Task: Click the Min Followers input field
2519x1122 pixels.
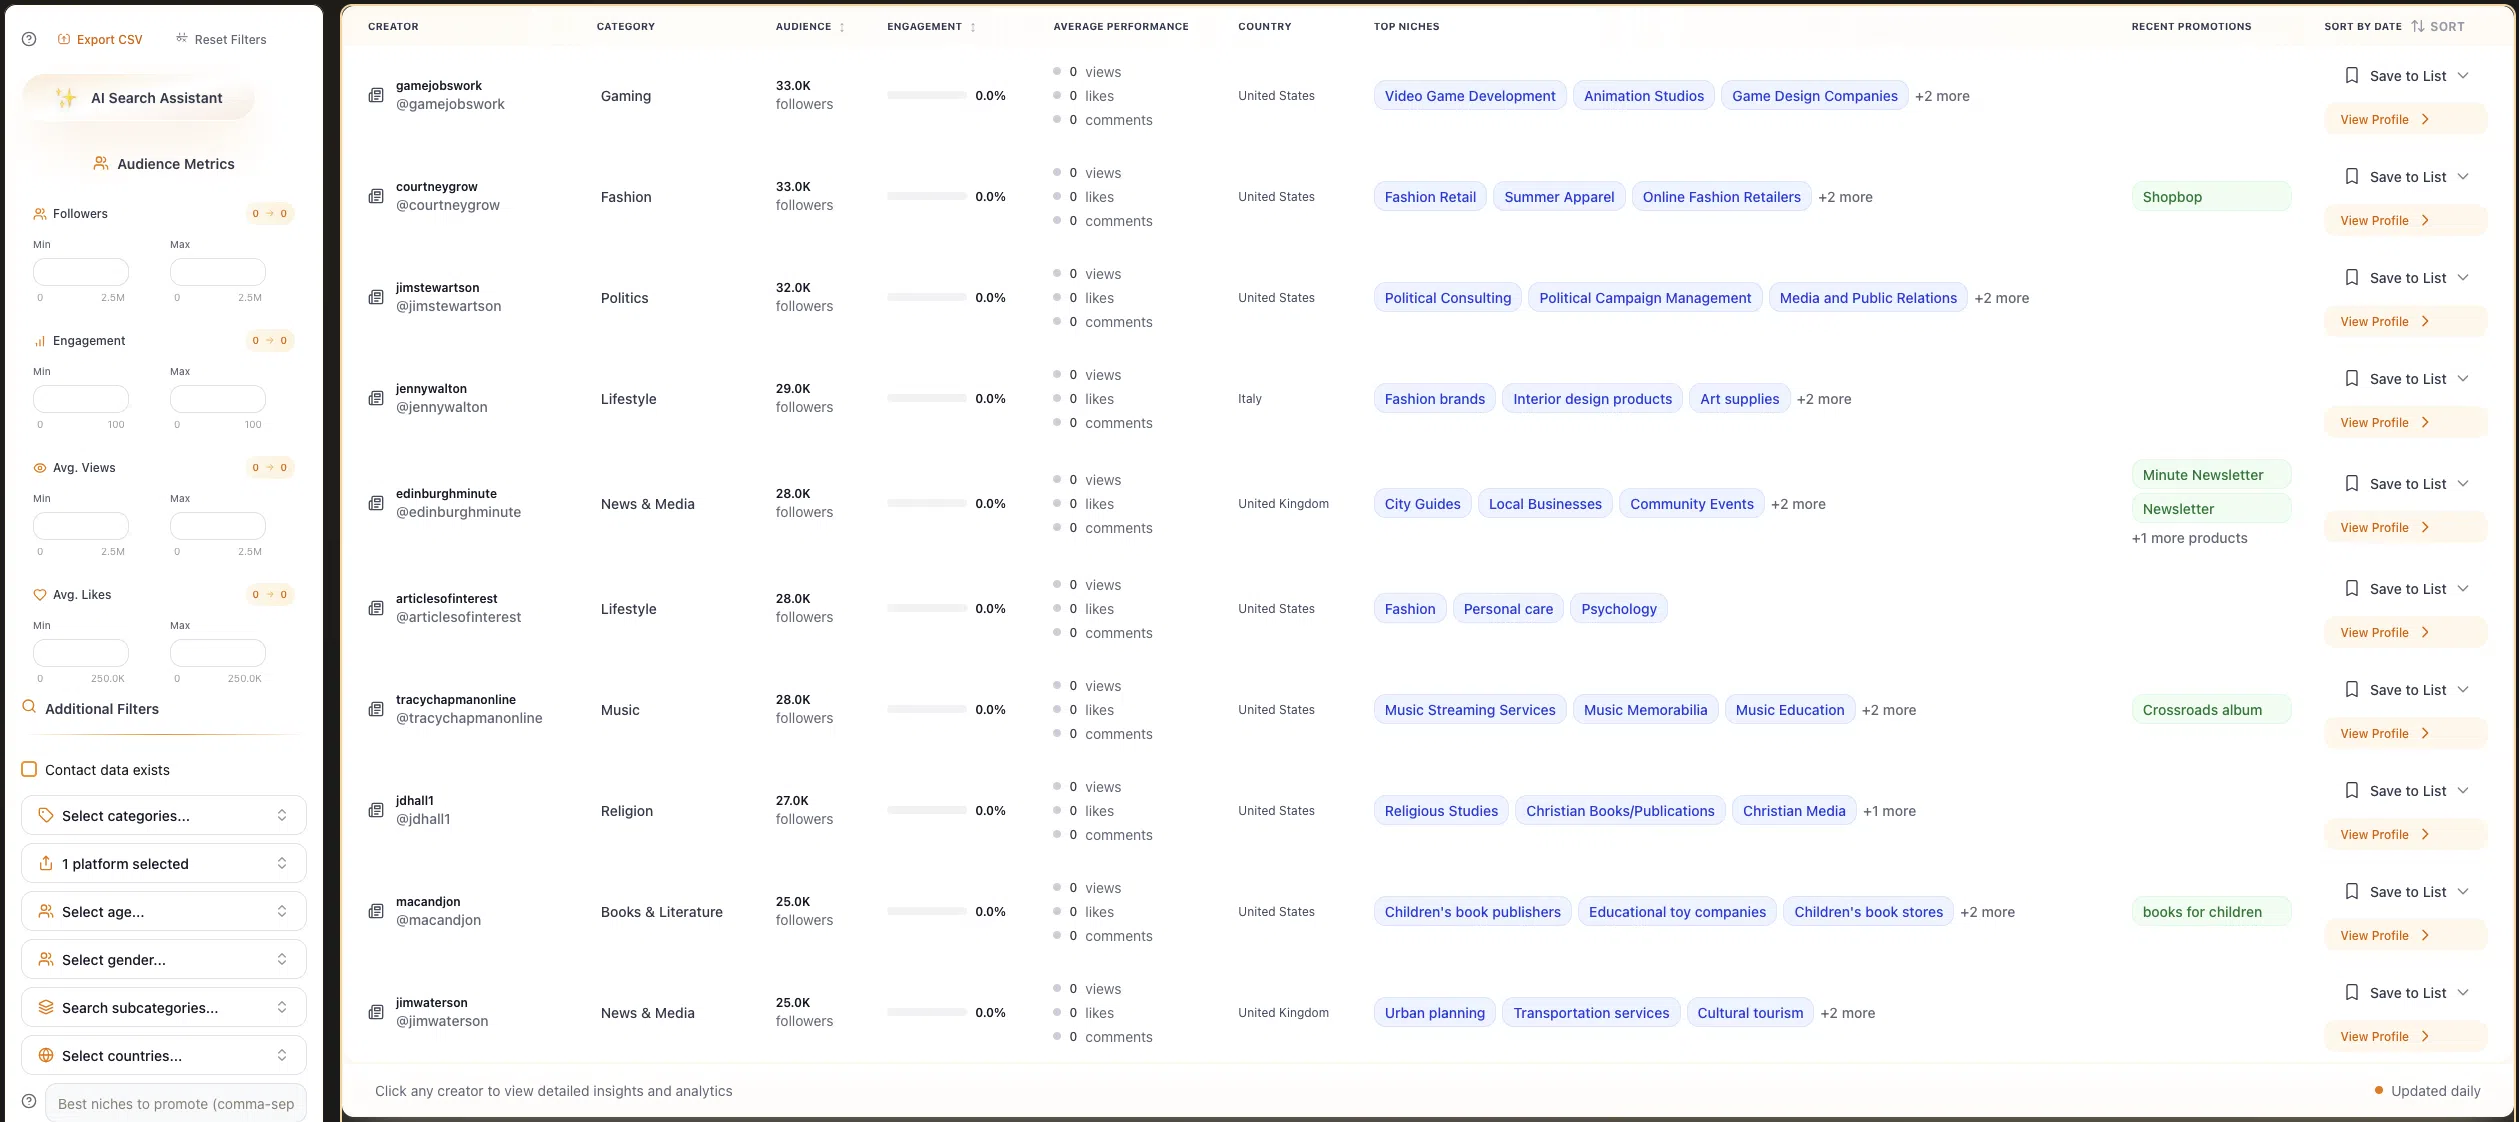Action: (x=80, y=271)
